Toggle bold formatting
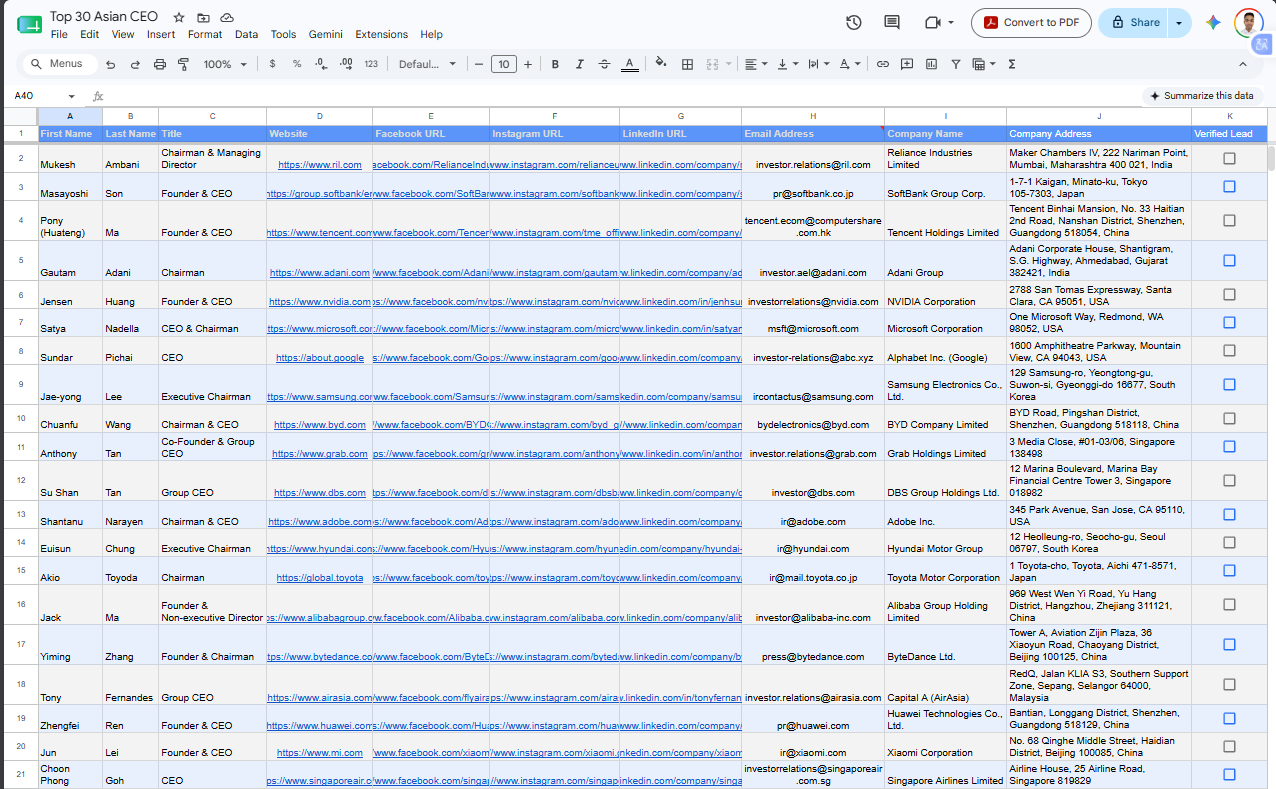 pyautogui.click(x=555, y=64)
